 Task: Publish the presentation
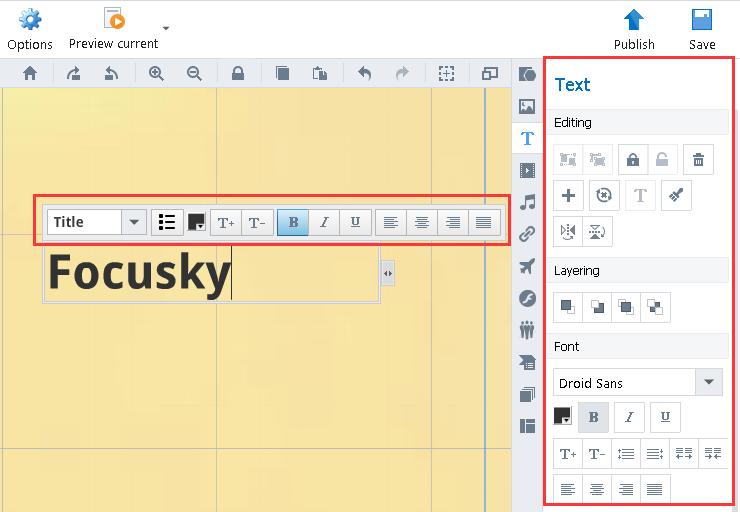[x=634, y=29]
